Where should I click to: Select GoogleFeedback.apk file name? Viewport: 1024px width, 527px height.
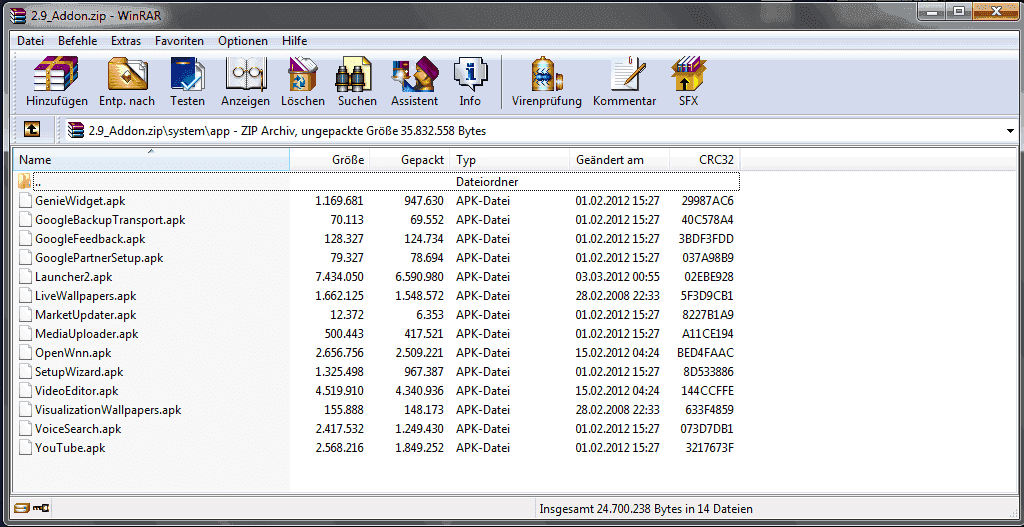(90, 239)
